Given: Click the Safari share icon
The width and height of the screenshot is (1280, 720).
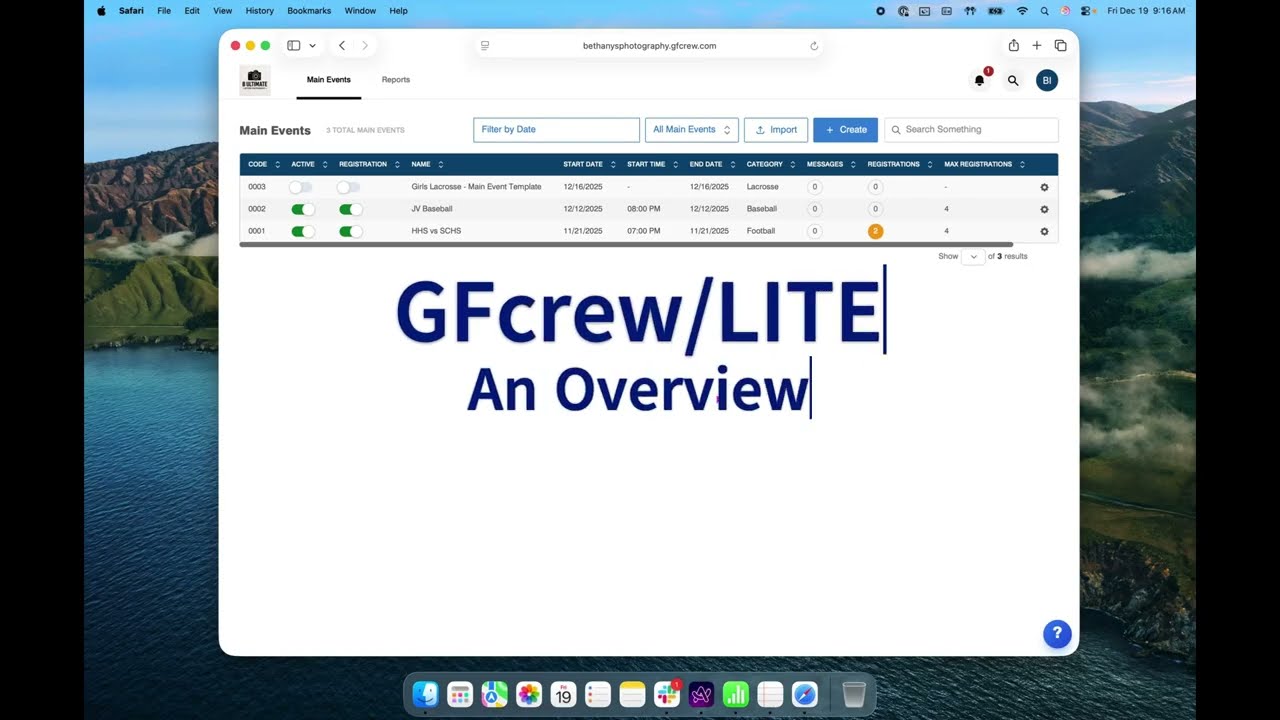Looking at the screenshot, I should coord(1013,45).
